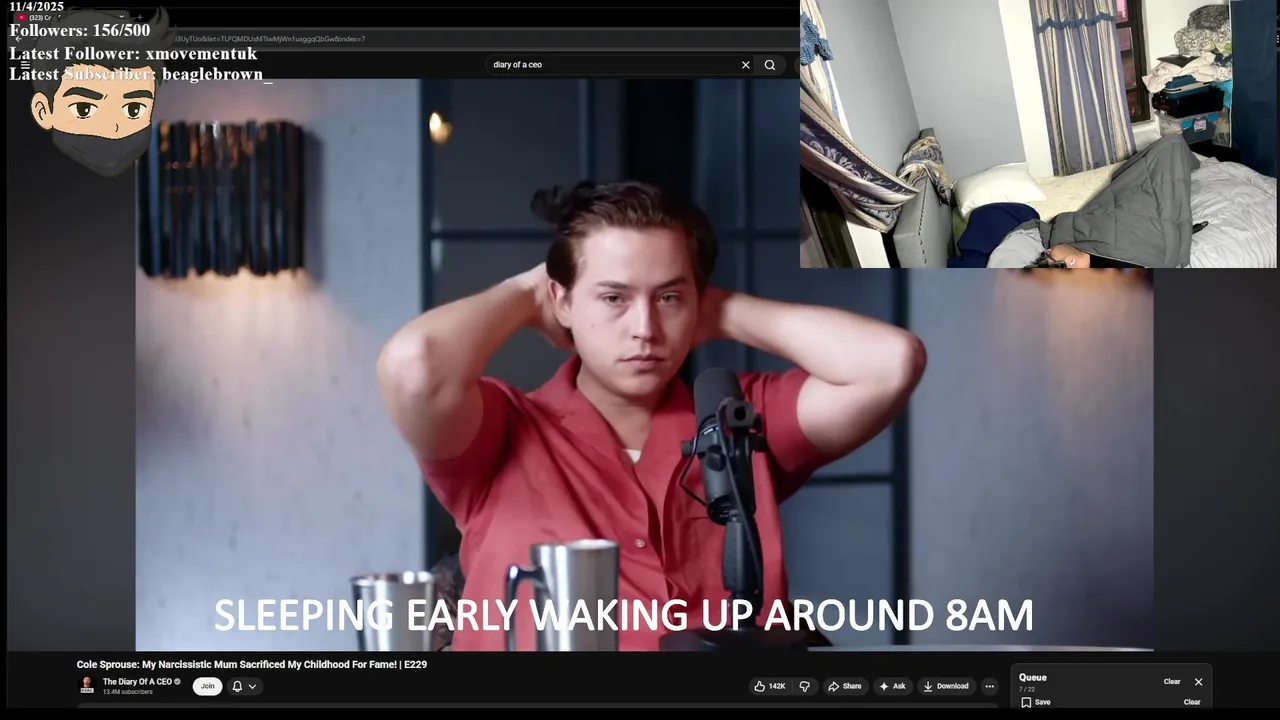Screen dimensions: 1280x720
Task: Open the YouTube hamburger guide menu
Action: point(25,65)
